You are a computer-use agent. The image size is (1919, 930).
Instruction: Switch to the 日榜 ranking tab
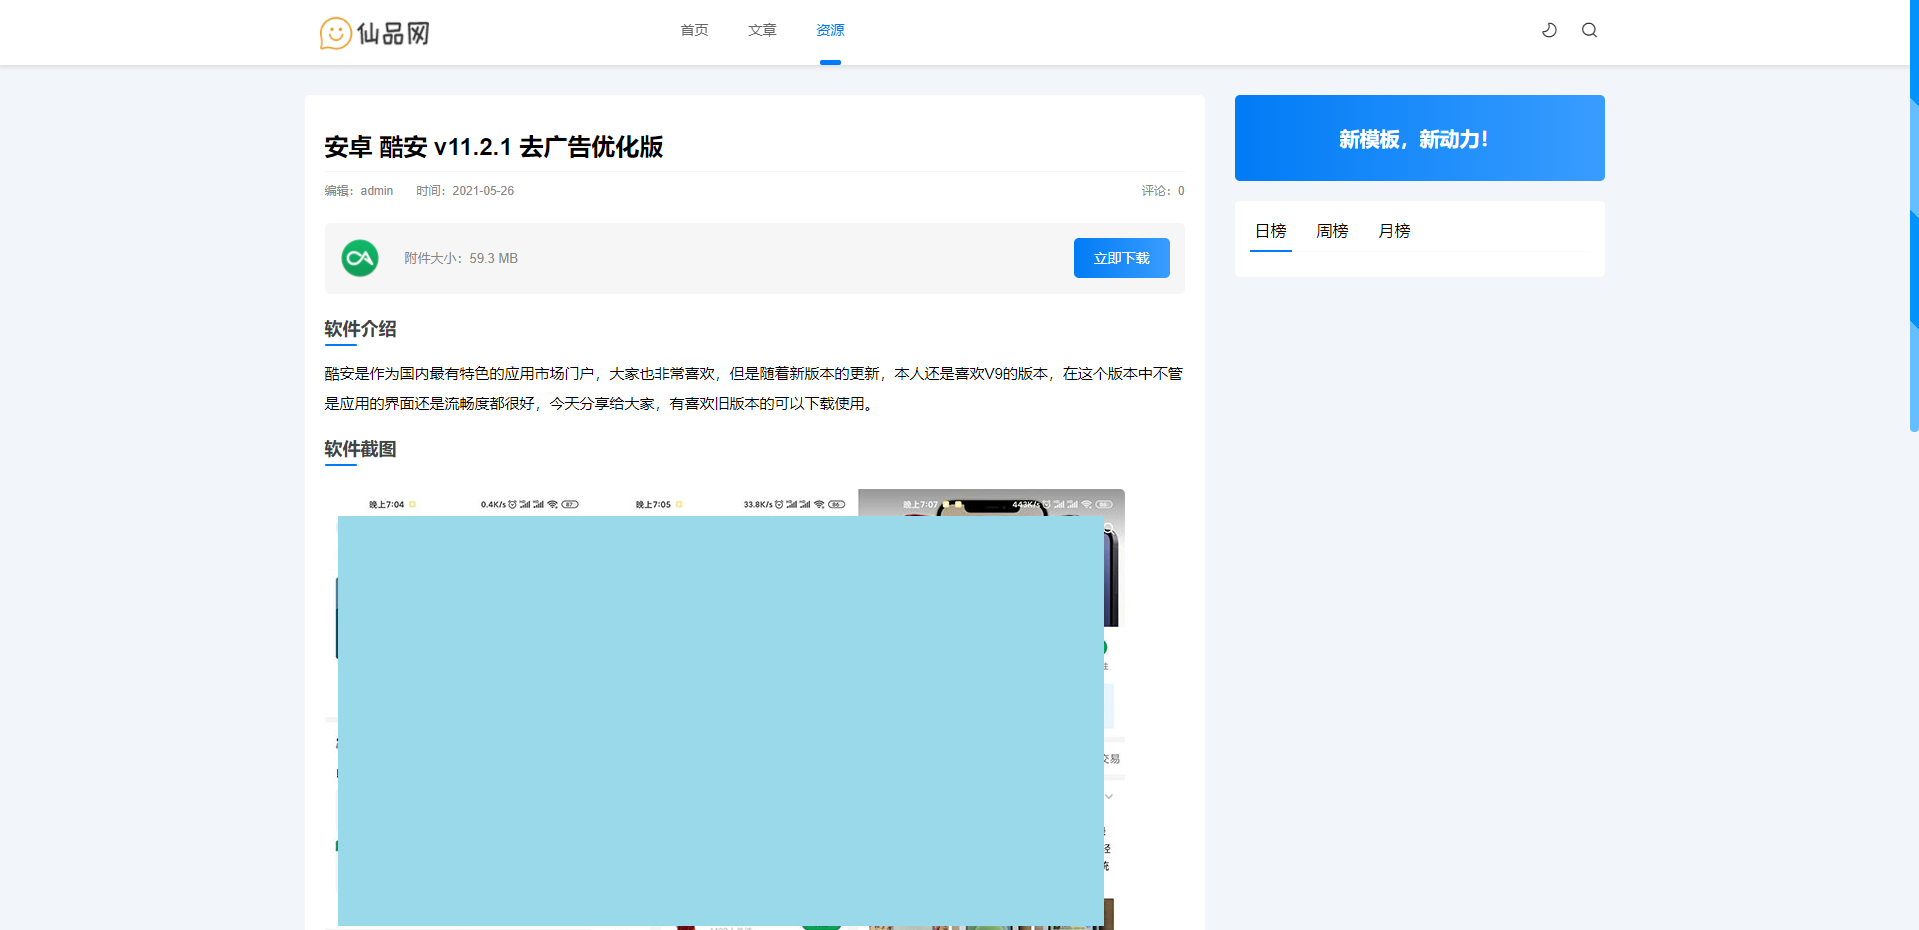coord(1270,231)
